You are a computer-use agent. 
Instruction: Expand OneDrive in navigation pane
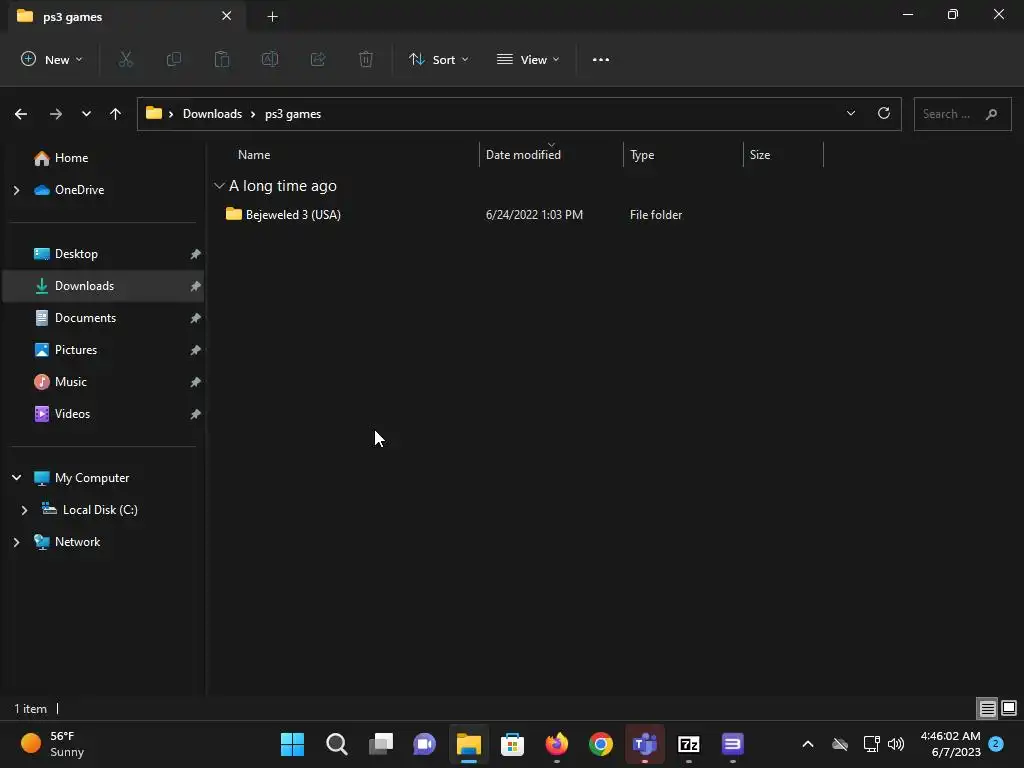16,190
